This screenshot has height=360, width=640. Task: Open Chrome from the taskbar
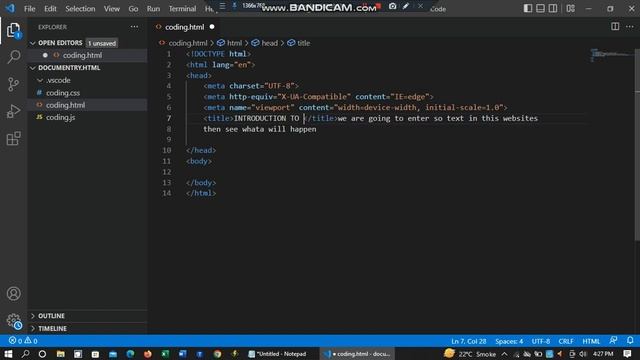(217, 354)
